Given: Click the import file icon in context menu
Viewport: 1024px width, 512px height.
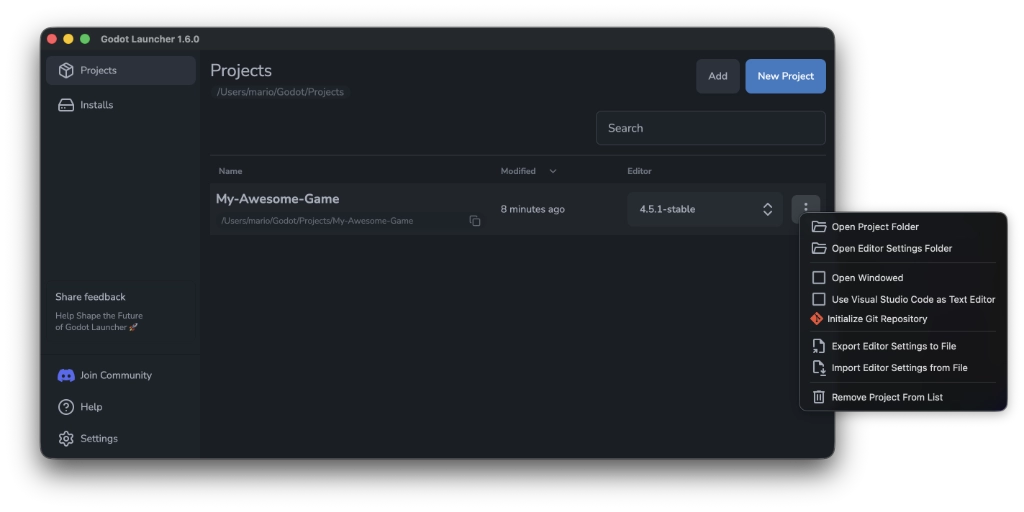Looking at the screenshot, I should click(818, 368).
